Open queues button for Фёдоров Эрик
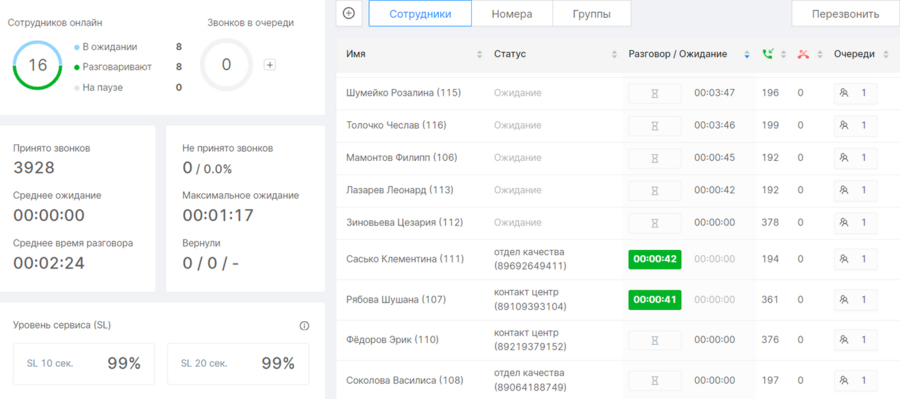 pos(855,340)
